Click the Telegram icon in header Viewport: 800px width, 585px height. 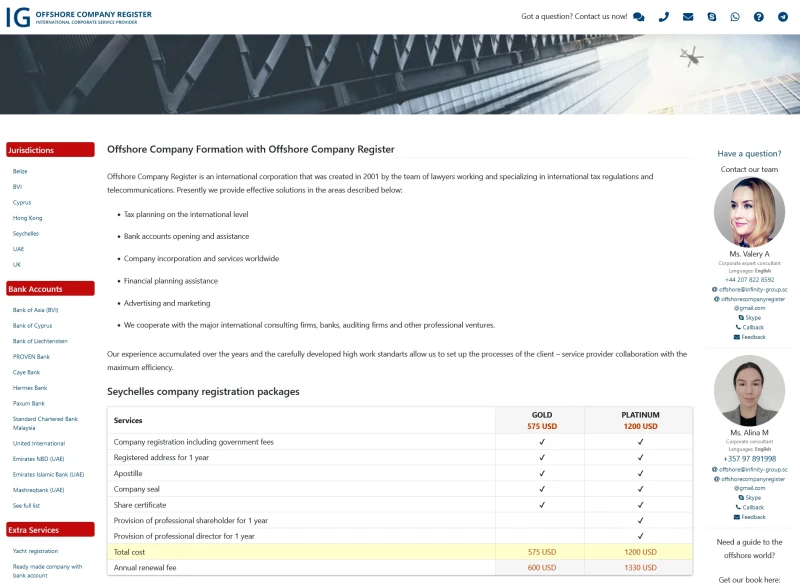point(783,17)
